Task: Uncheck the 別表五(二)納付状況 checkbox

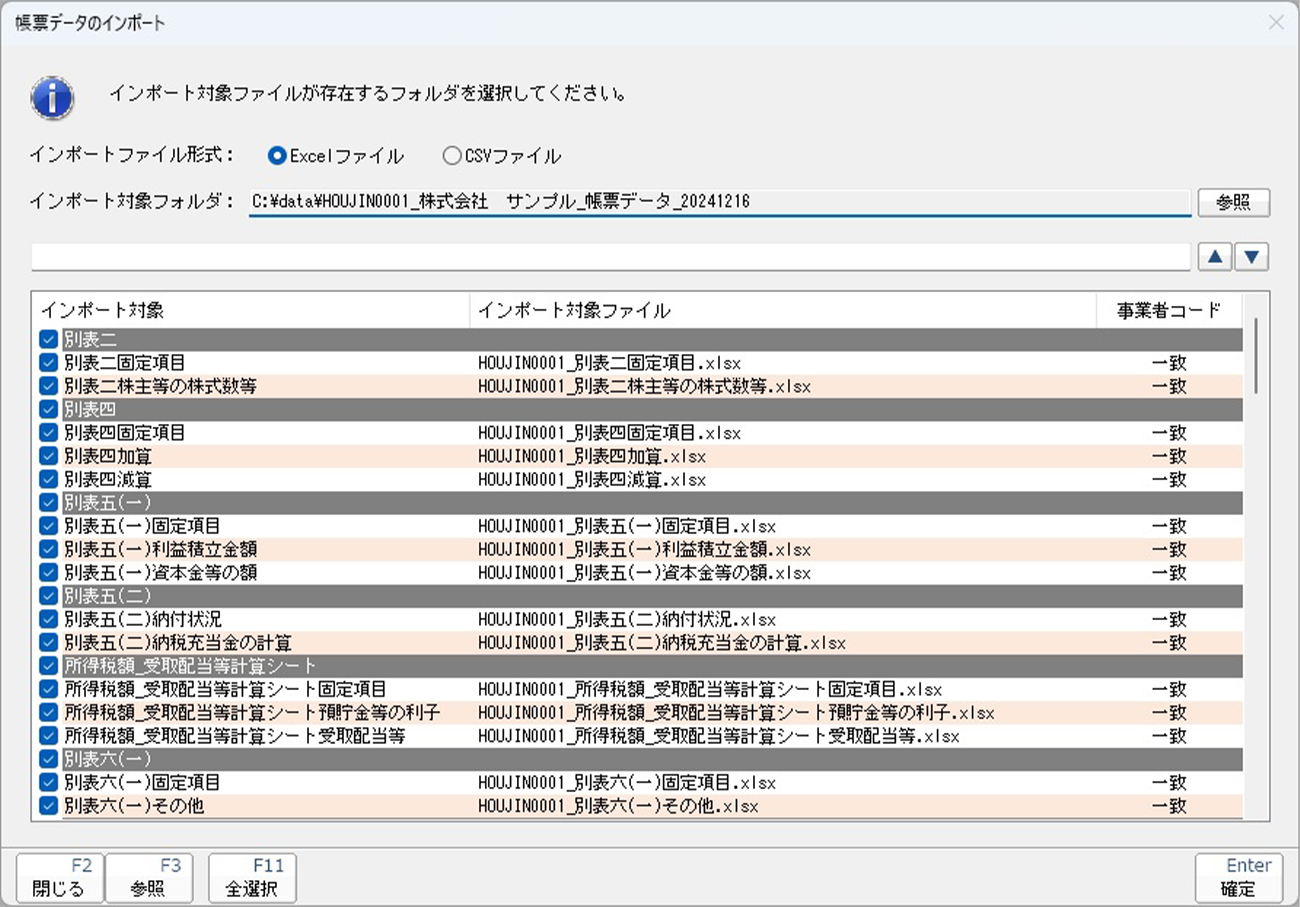Action: coord(48,619)
